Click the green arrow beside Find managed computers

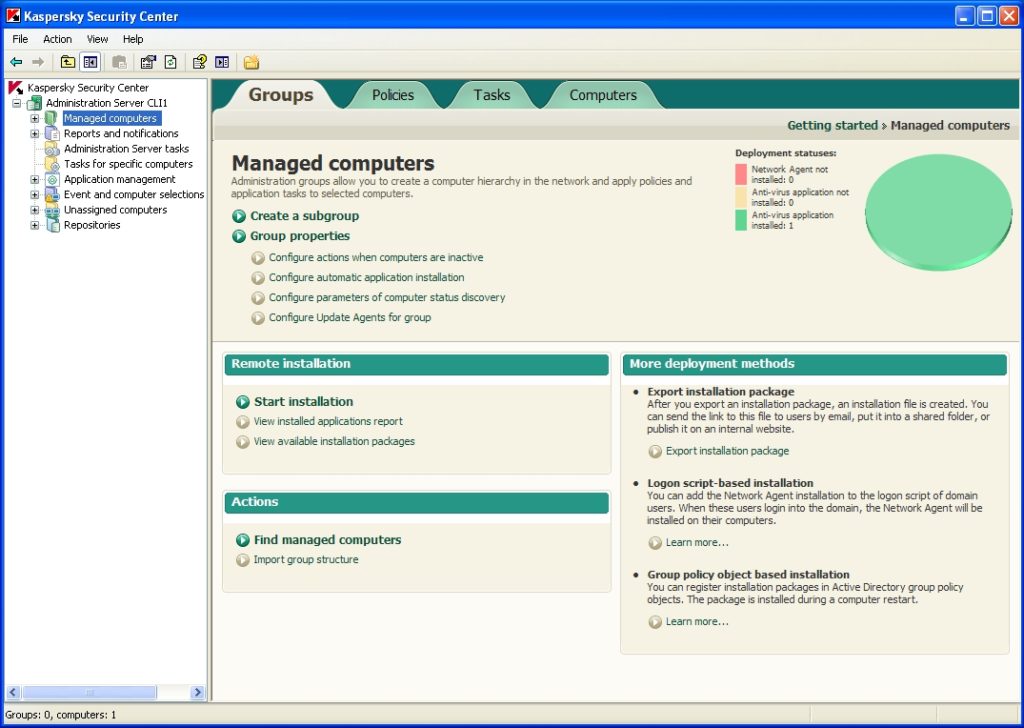click(243, 540)
